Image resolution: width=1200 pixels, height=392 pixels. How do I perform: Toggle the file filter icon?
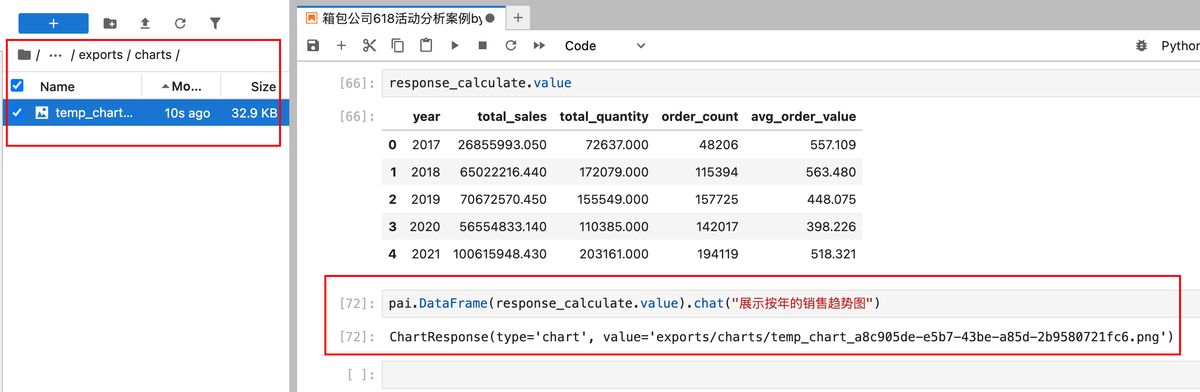tap(215, 23)
